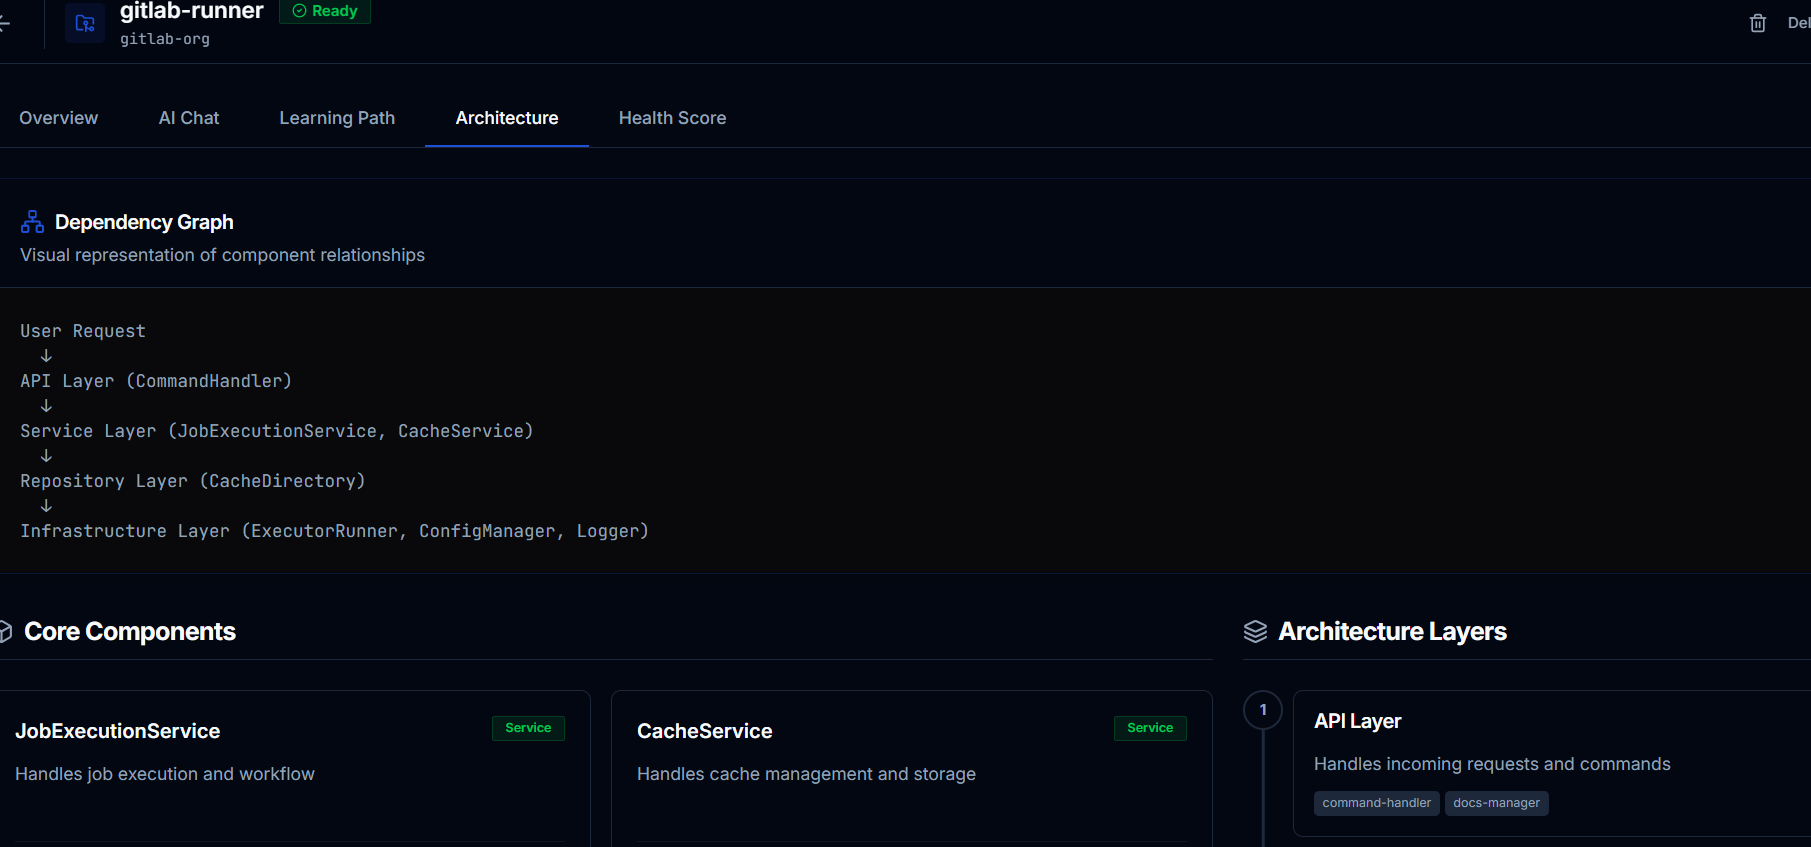Switch to the AI Chat tab
The height and width of the screenshot is (847, 1811).
pyautogui.click(x=189, y=118)
